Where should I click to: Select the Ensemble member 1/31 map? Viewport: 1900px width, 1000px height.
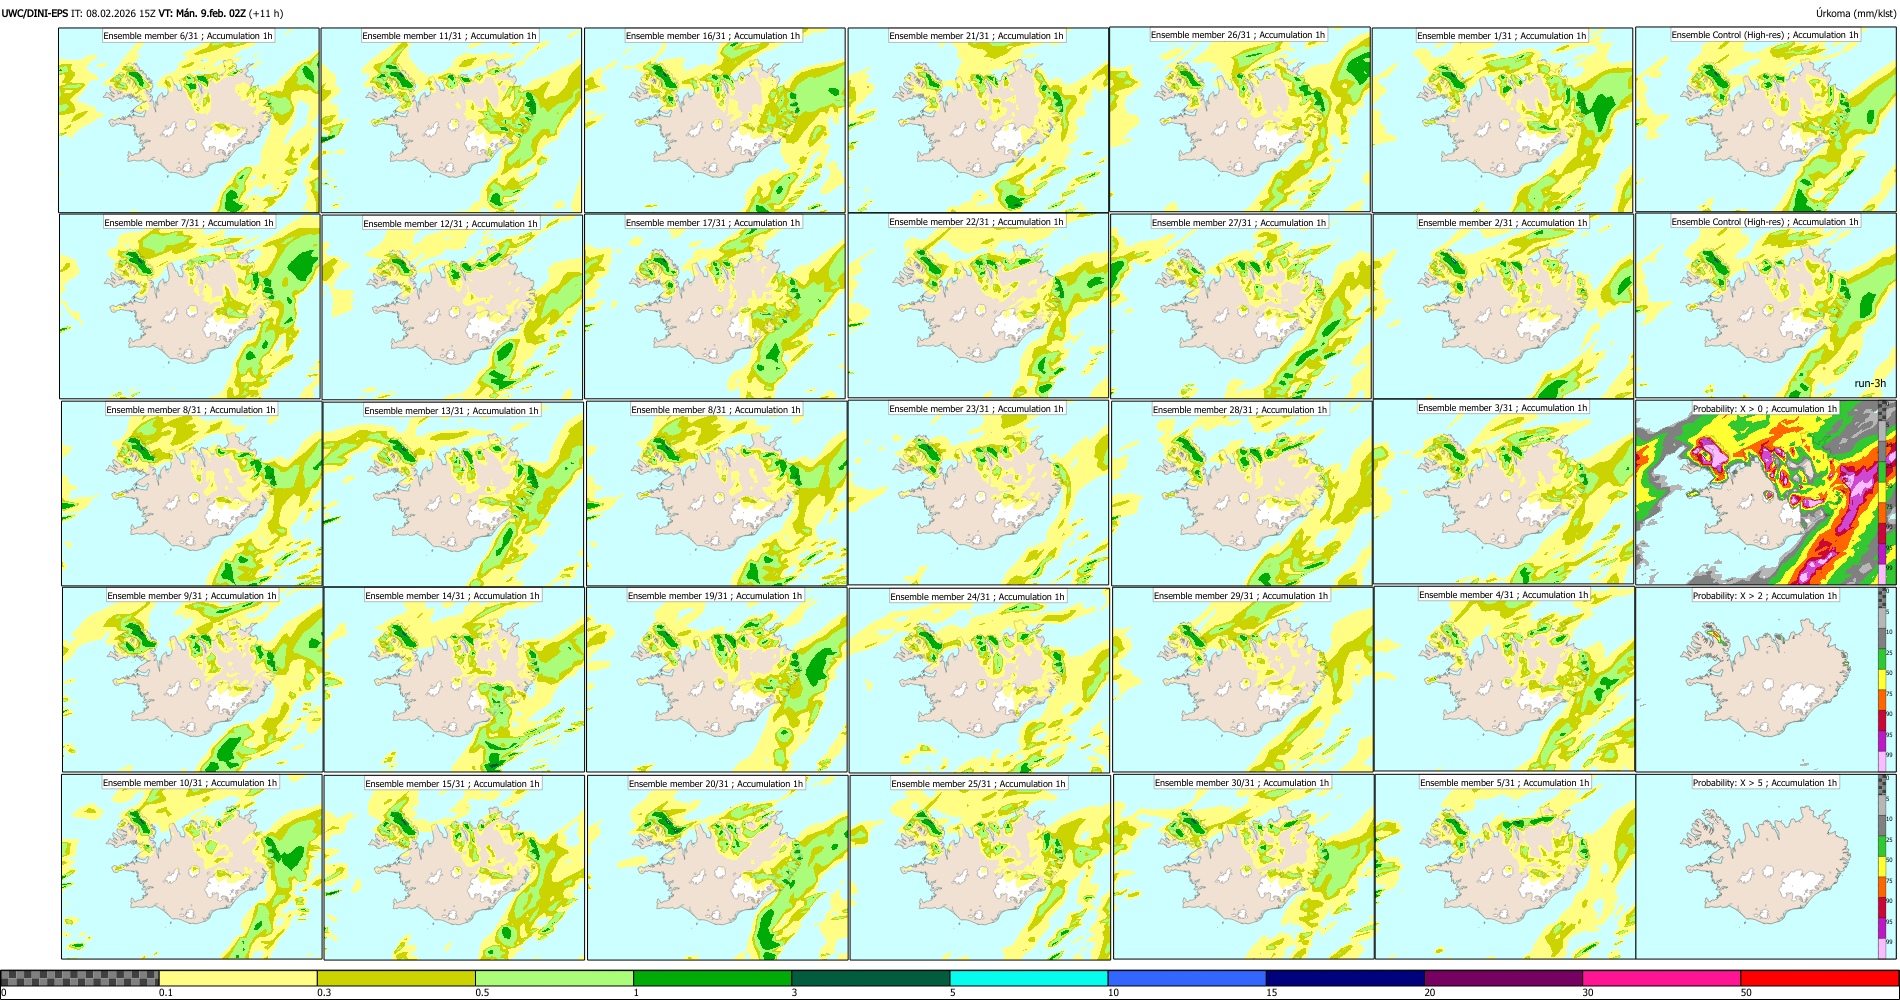coord(1502,120)
